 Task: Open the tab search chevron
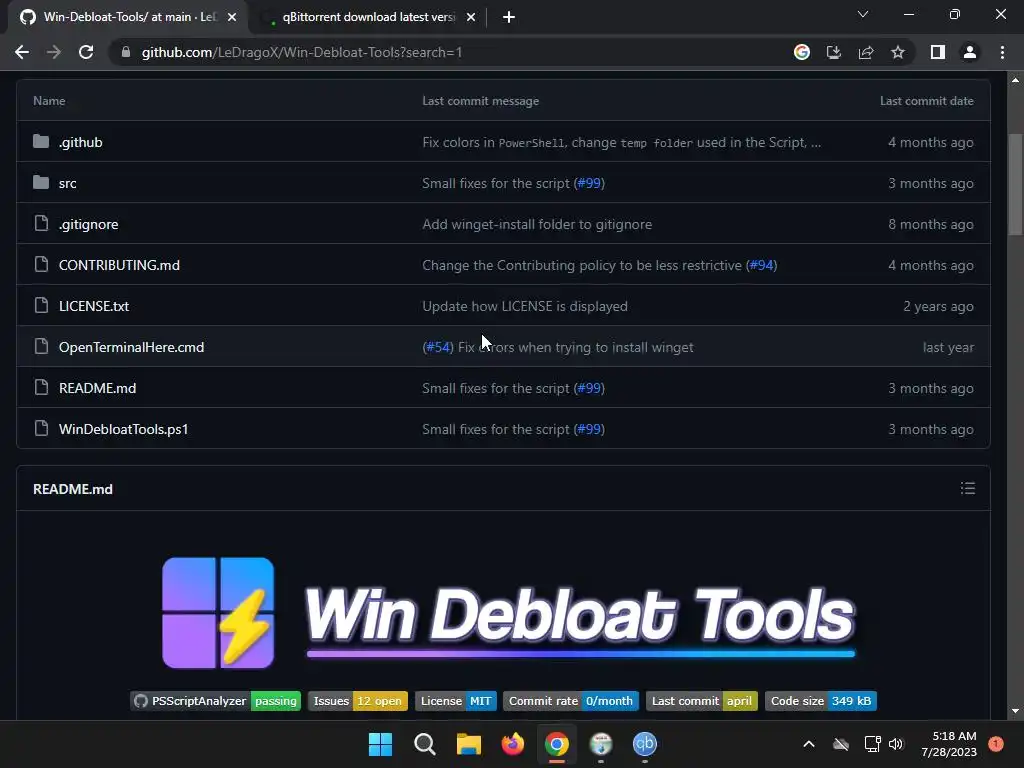(863, 14)
